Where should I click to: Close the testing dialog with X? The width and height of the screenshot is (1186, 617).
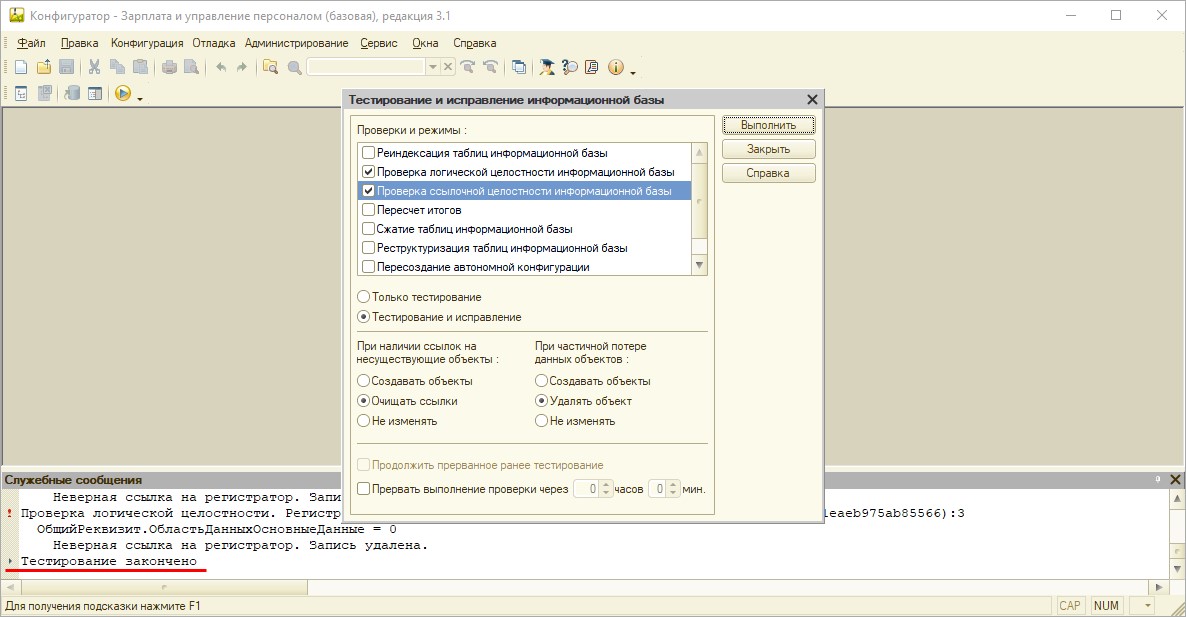pos(812,99)
